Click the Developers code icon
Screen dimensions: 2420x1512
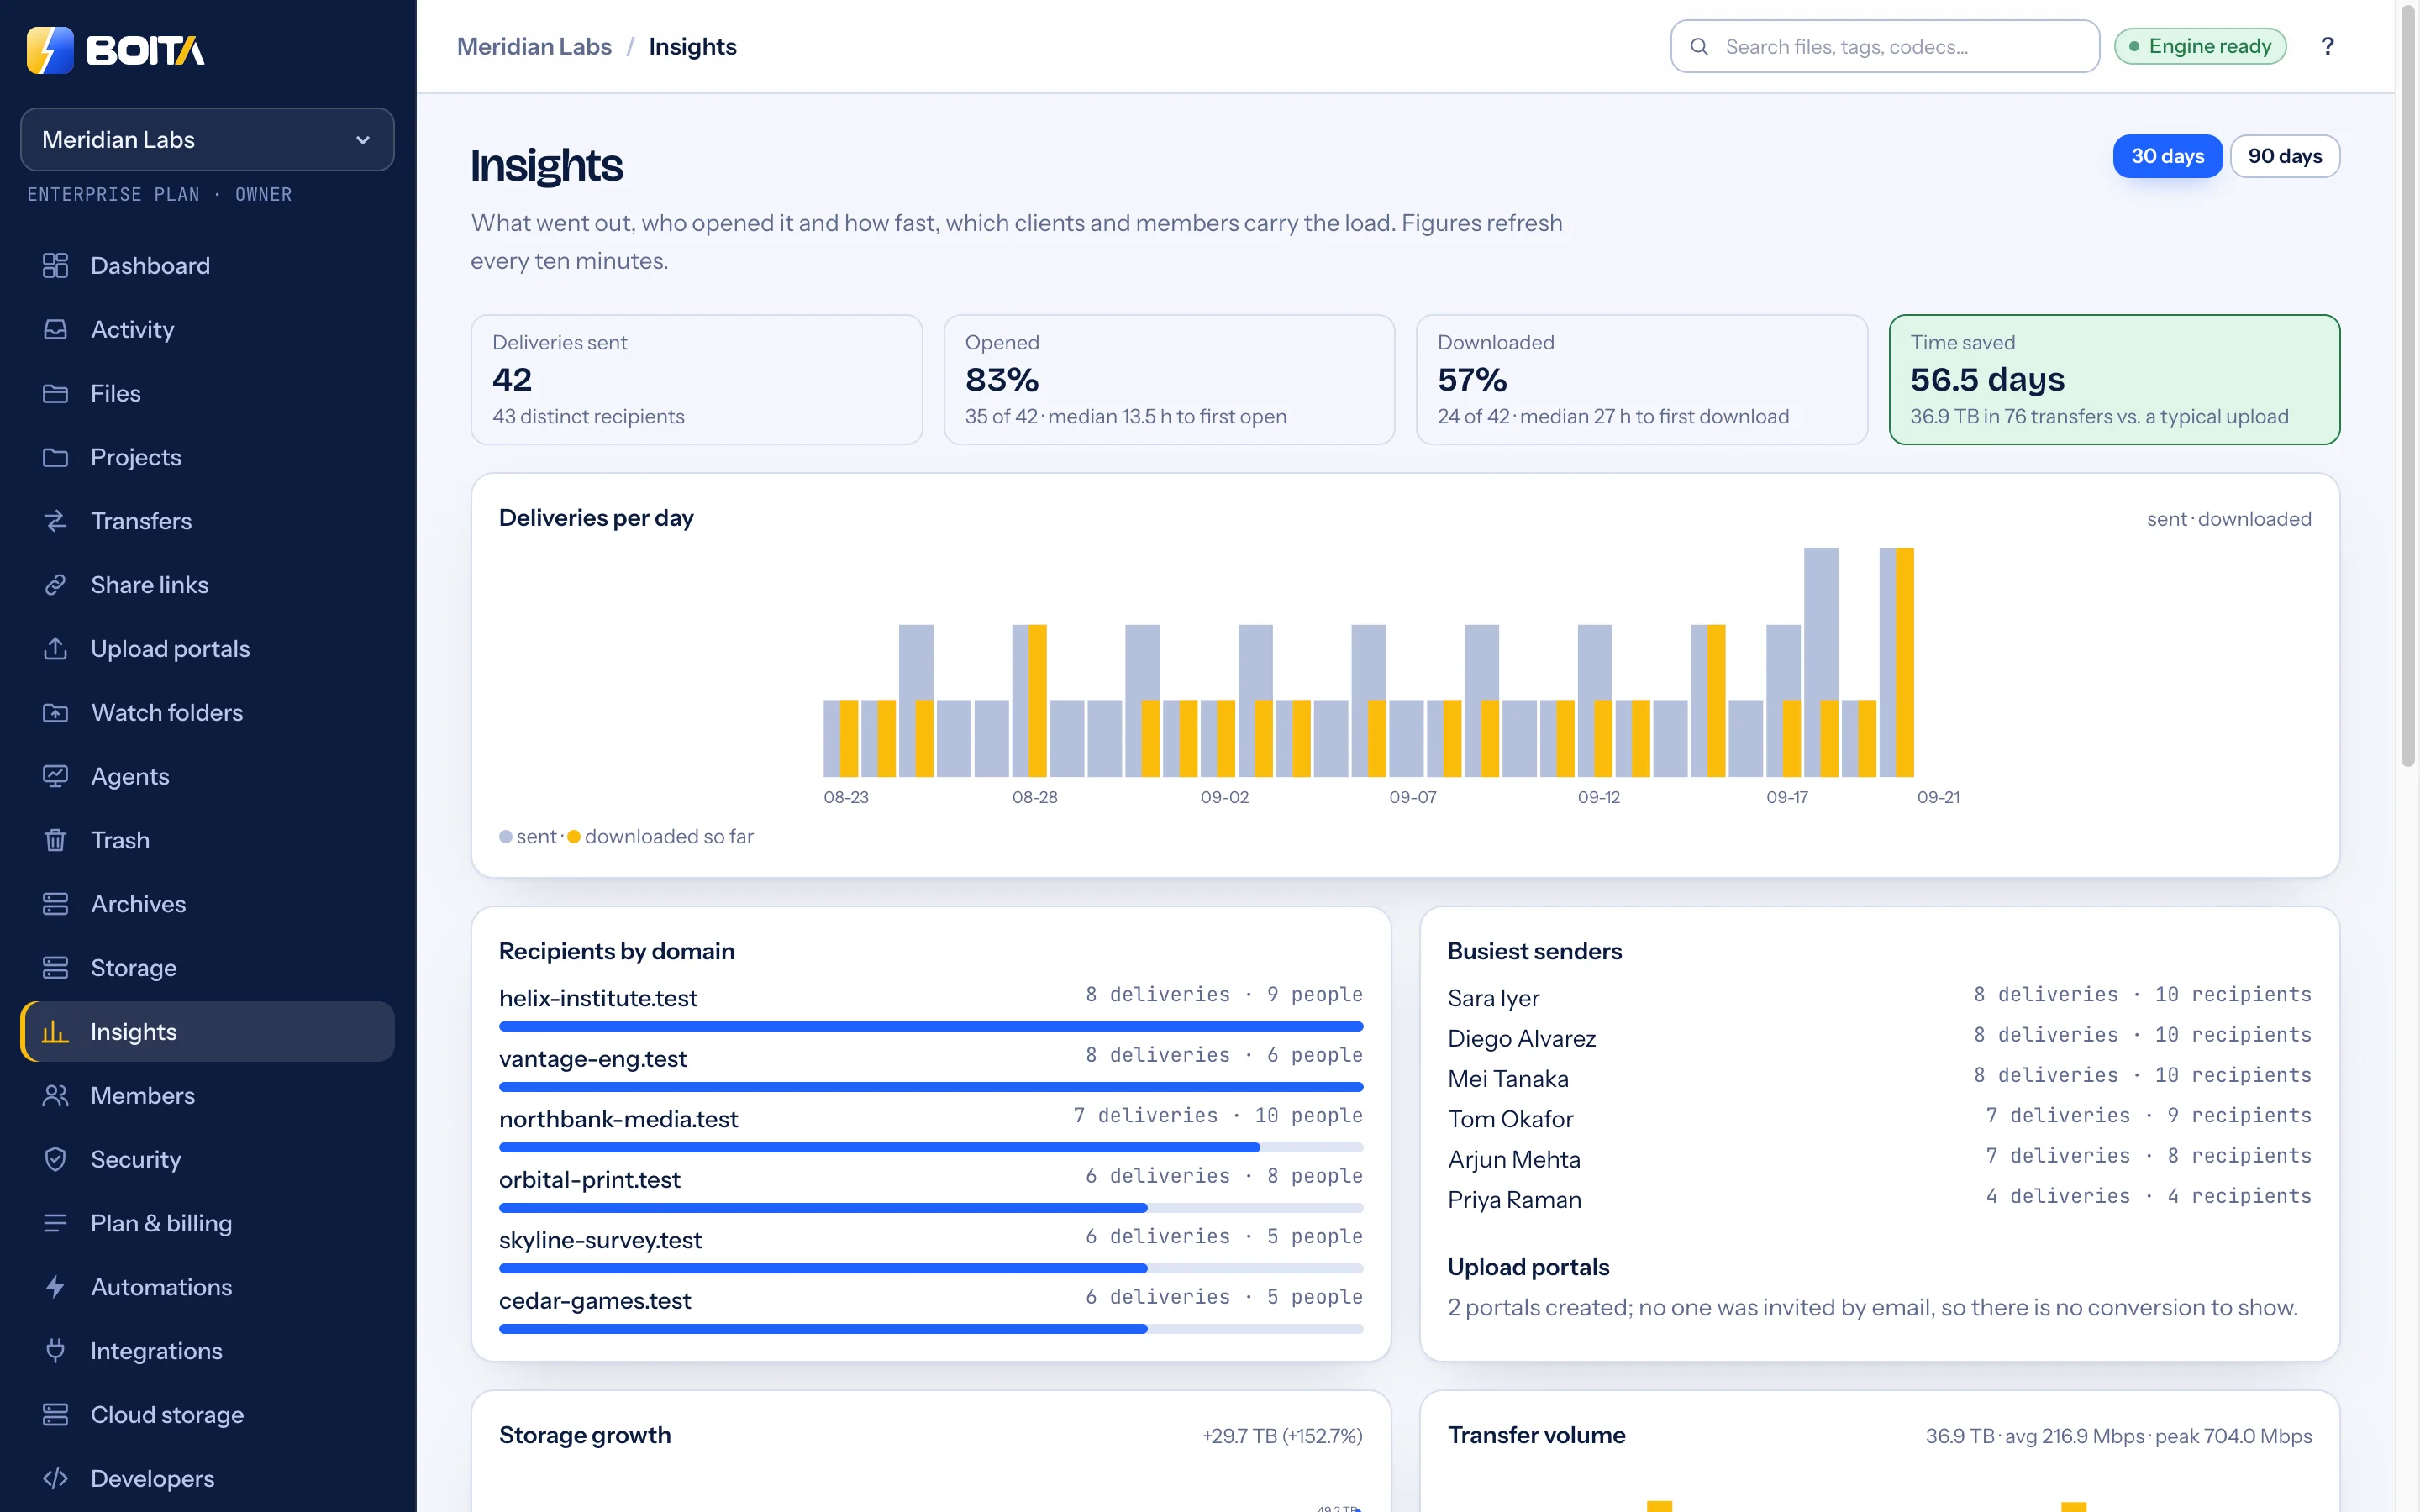pos(55,1479)
